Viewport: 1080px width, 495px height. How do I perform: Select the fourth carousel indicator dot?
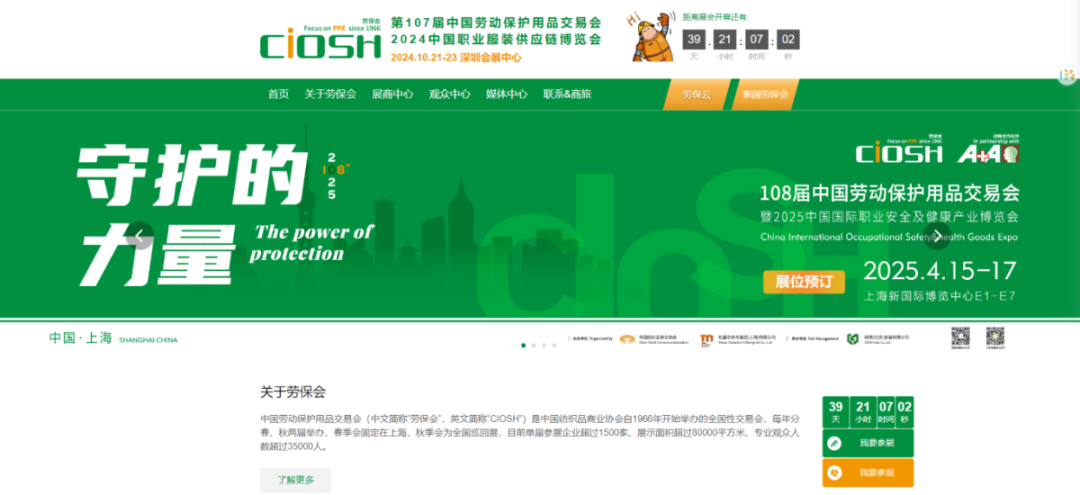(556, 345)
